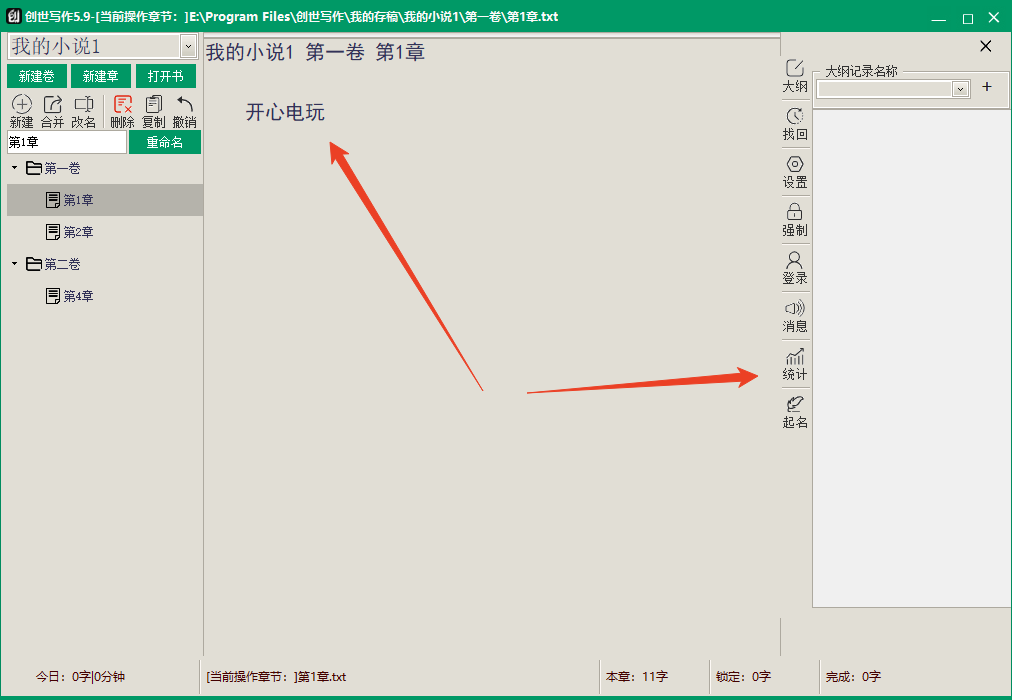Toggle 强制 lock mode

[x=795, y=220]
